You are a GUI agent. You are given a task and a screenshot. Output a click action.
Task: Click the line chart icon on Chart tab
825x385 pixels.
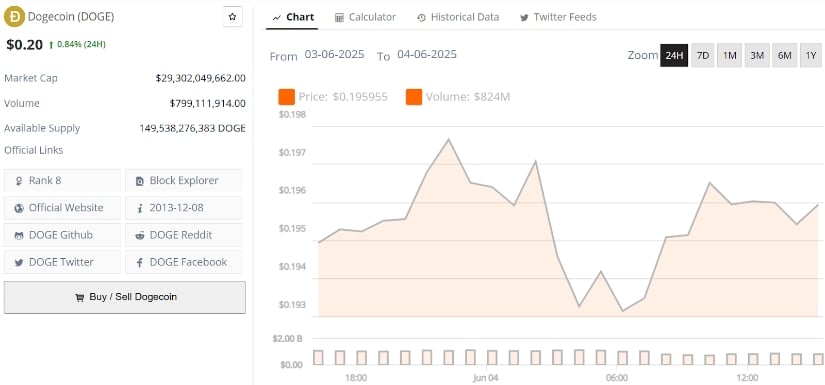coord(277,18)
